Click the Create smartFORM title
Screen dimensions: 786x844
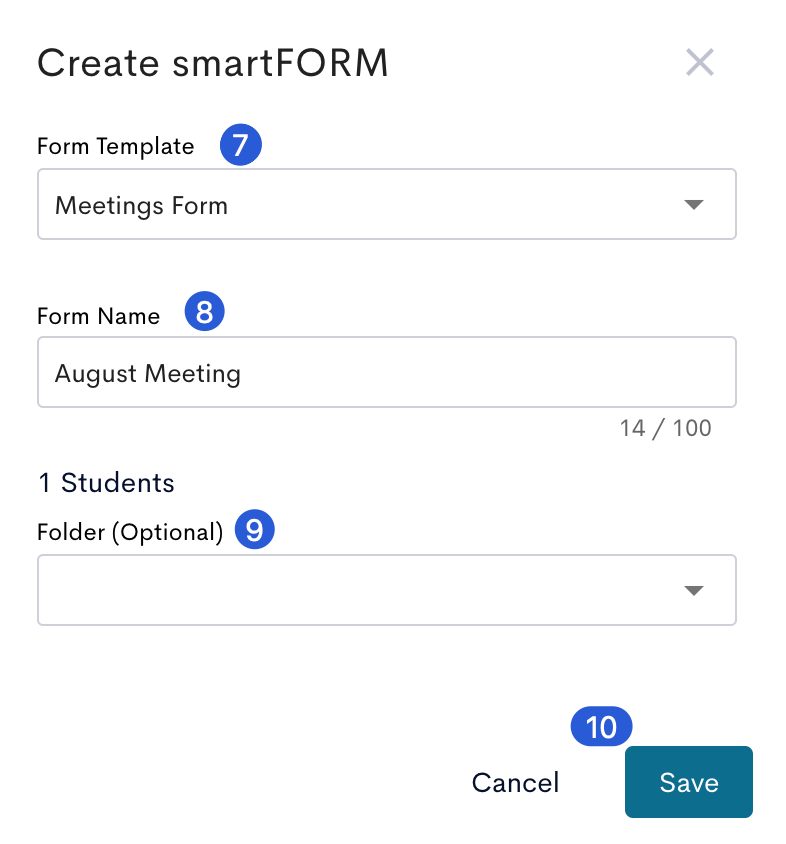tap(213, 63)
